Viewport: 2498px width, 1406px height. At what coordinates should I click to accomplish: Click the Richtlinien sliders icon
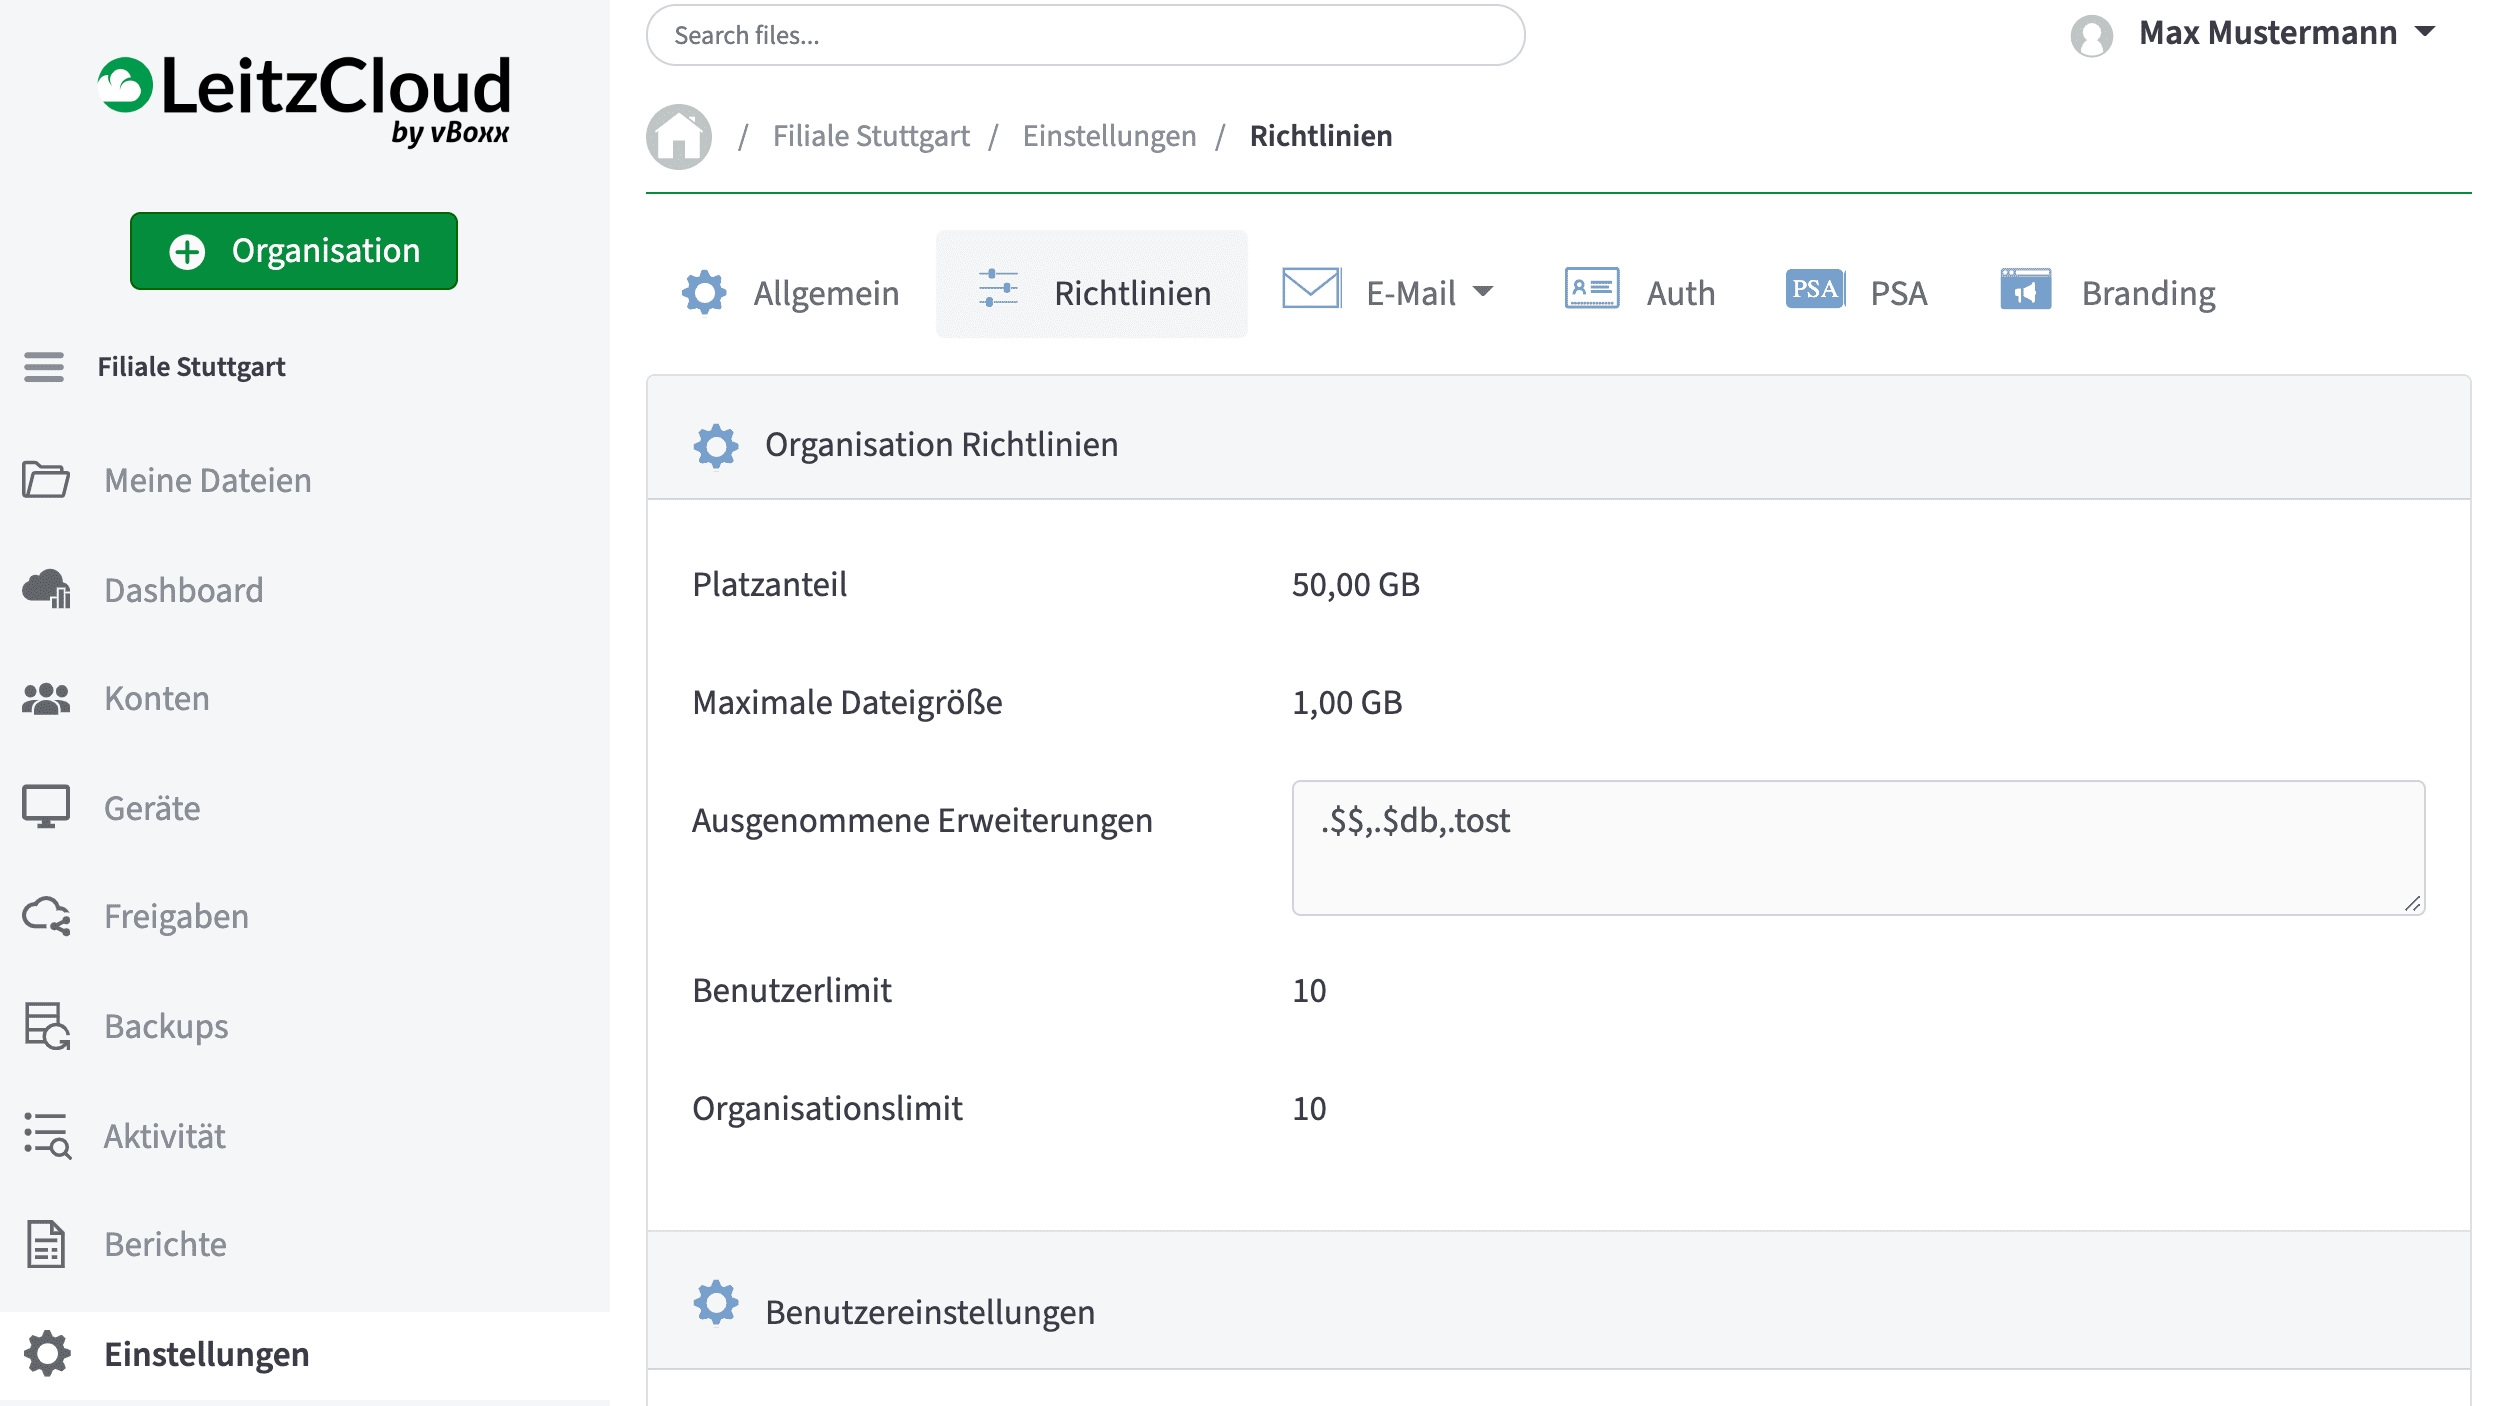pyautogui.click(x=998, y=288)
